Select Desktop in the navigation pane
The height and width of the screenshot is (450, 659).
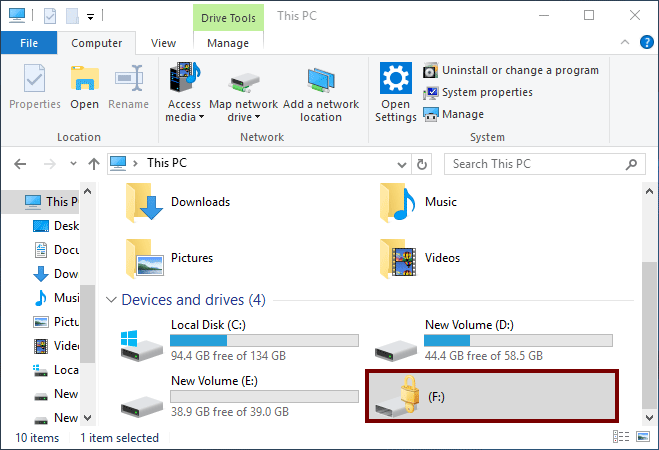pos(55,226)
